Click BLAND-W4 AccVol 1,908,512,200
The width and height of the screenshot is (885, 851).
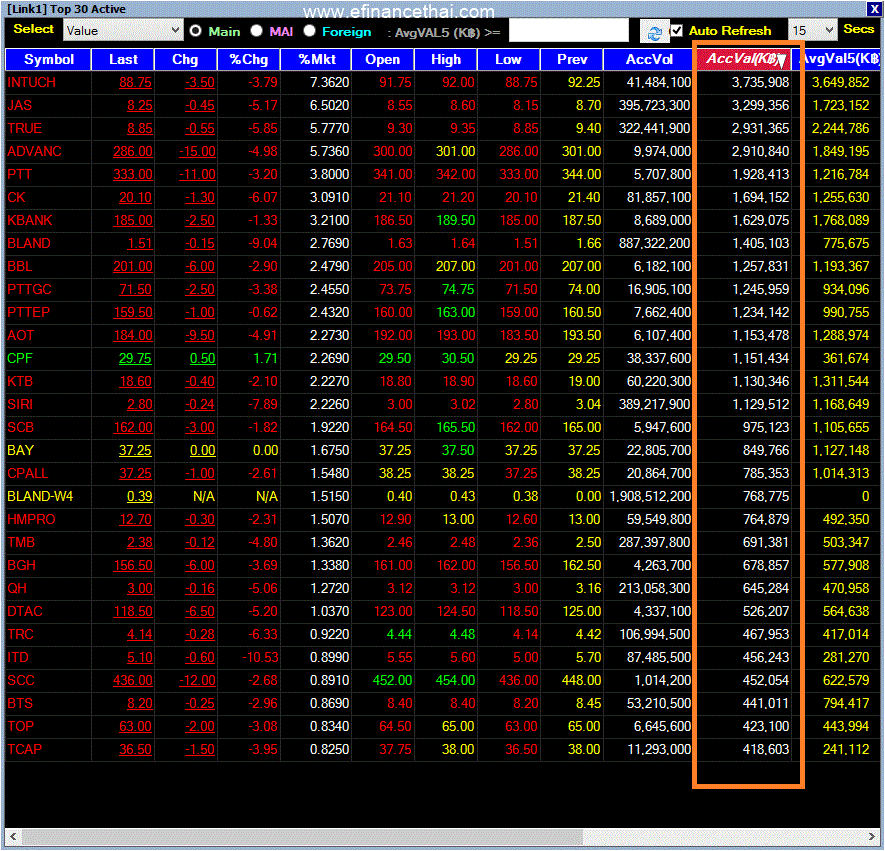coord(650,497)
